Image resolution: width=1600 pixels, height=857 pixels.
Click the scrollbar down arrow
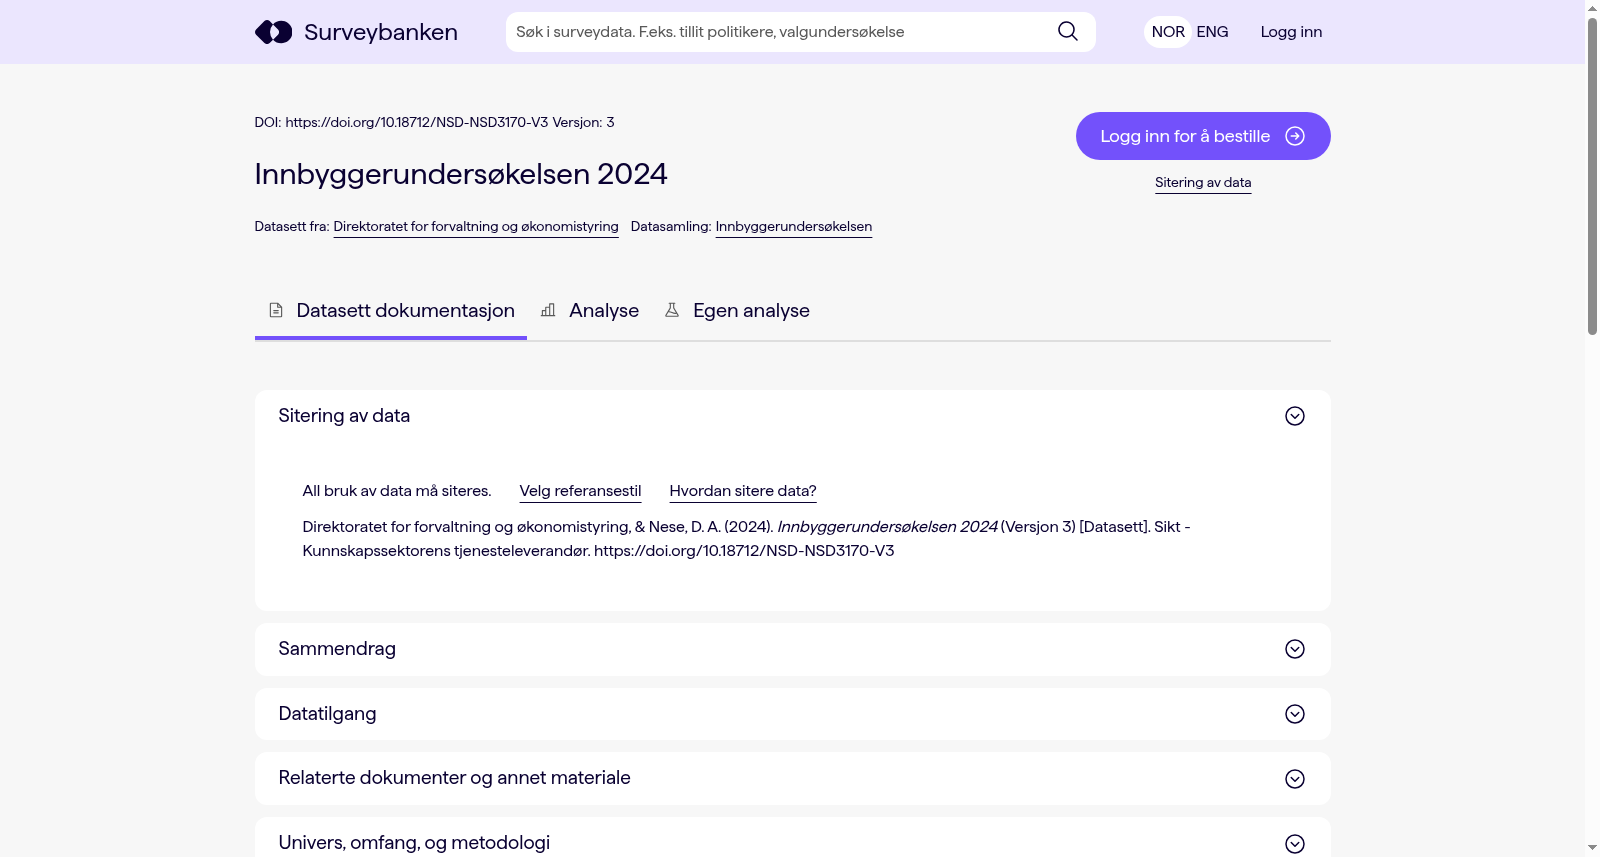click(x=1592, y=849)
